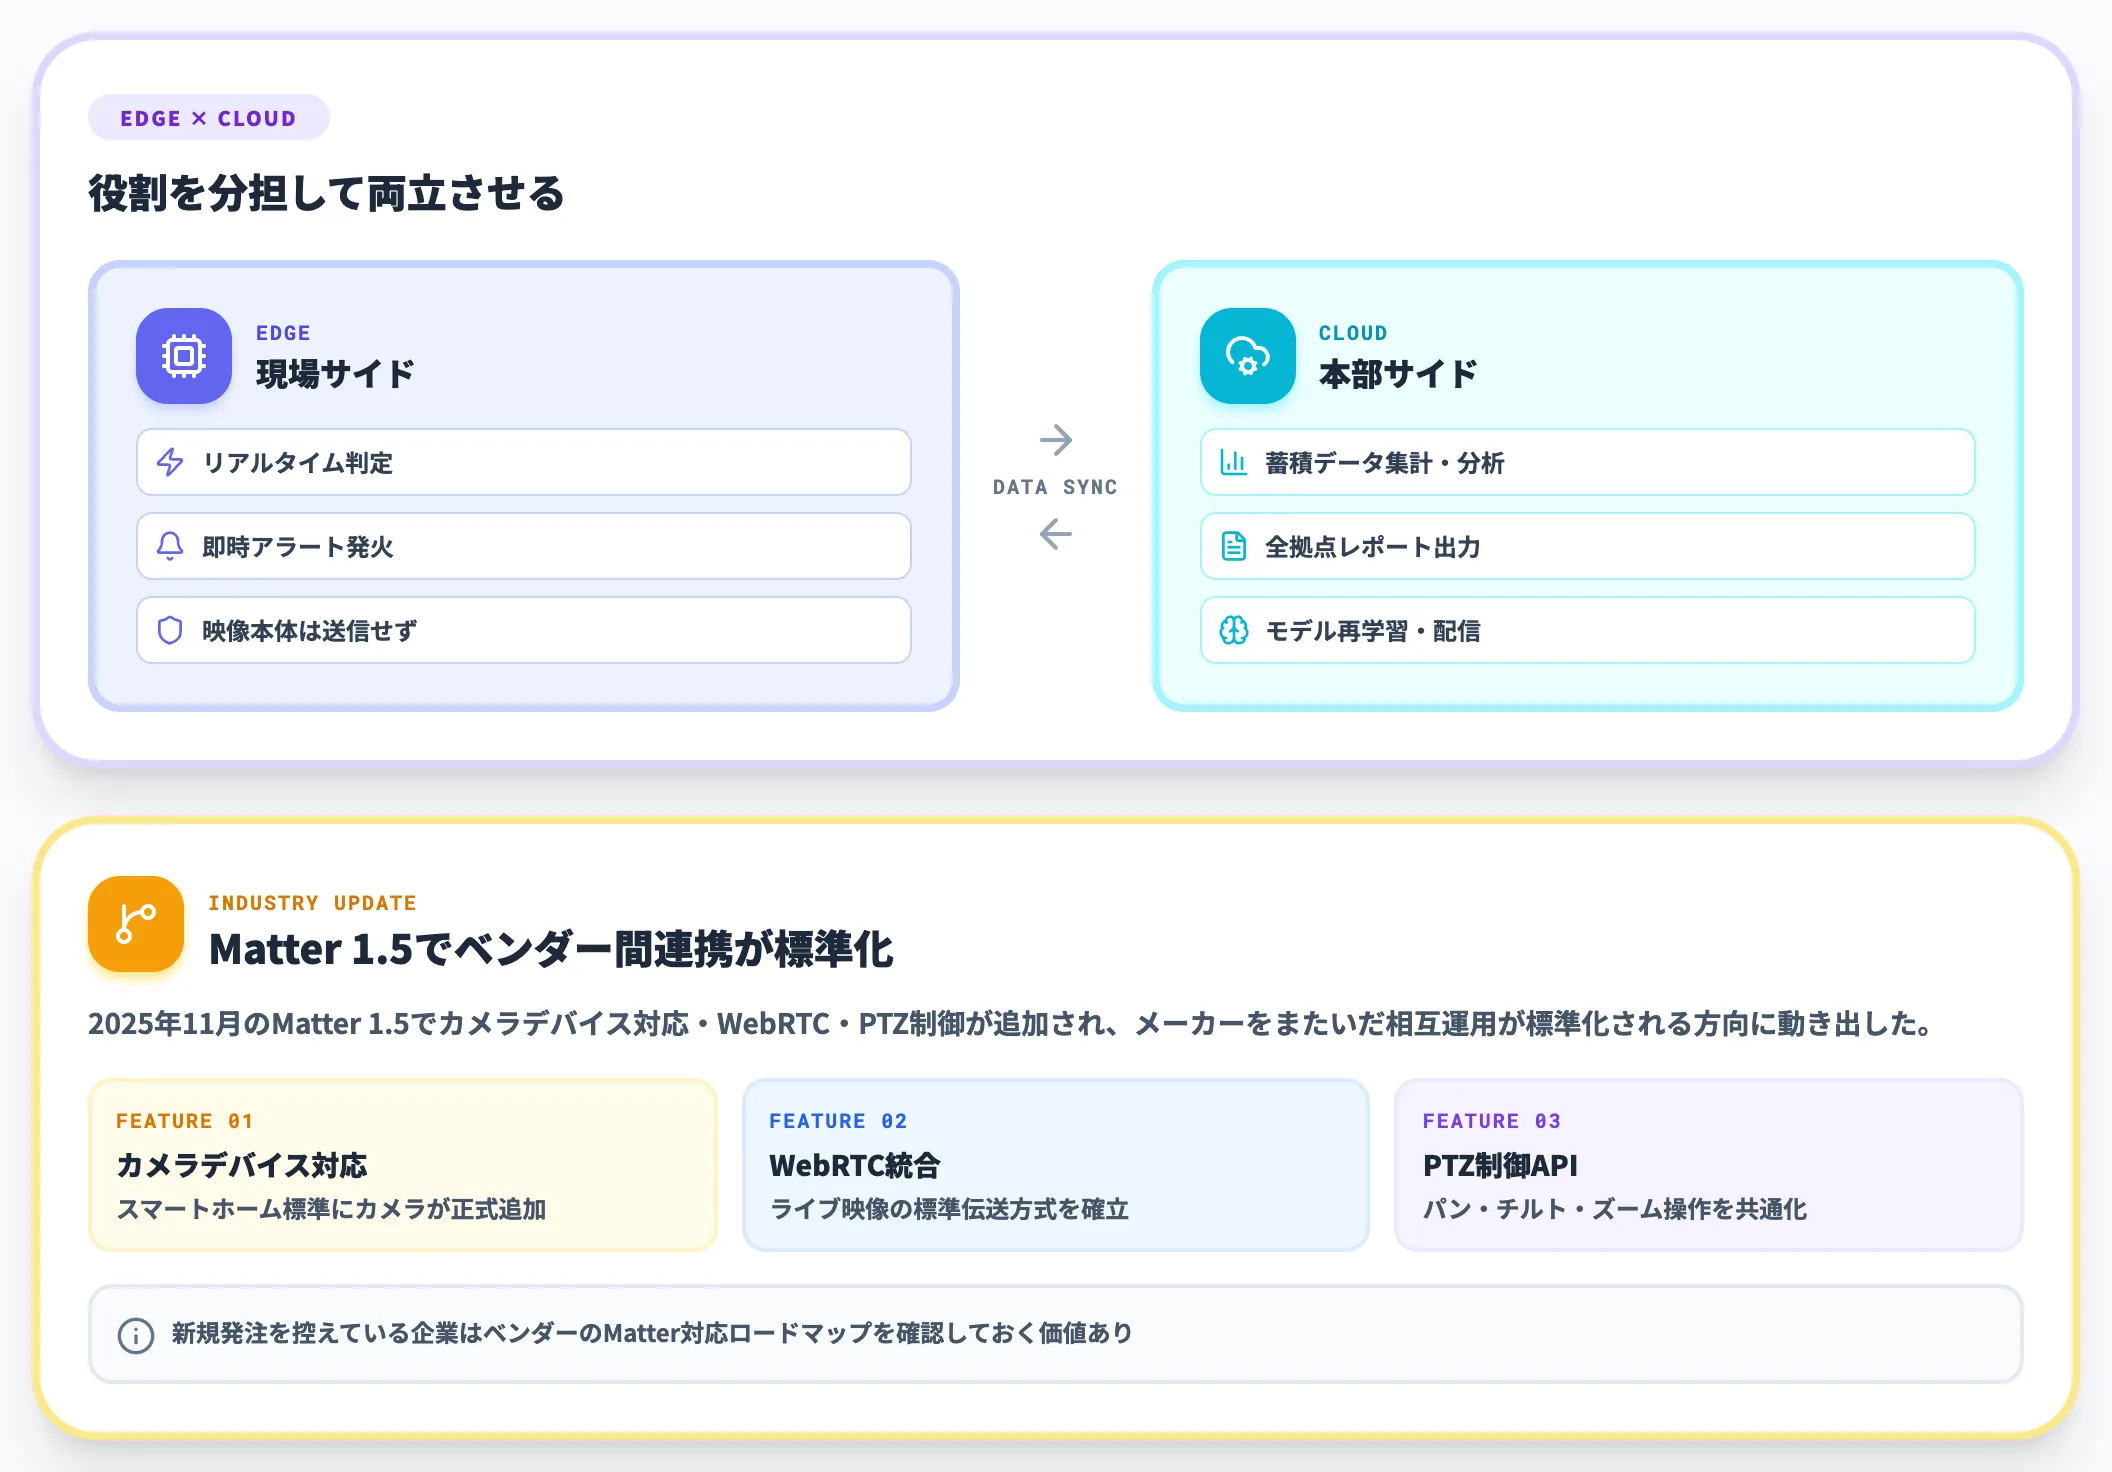
Task: Click the small CLOUD label above 本部サイド
Action: 1353,333
